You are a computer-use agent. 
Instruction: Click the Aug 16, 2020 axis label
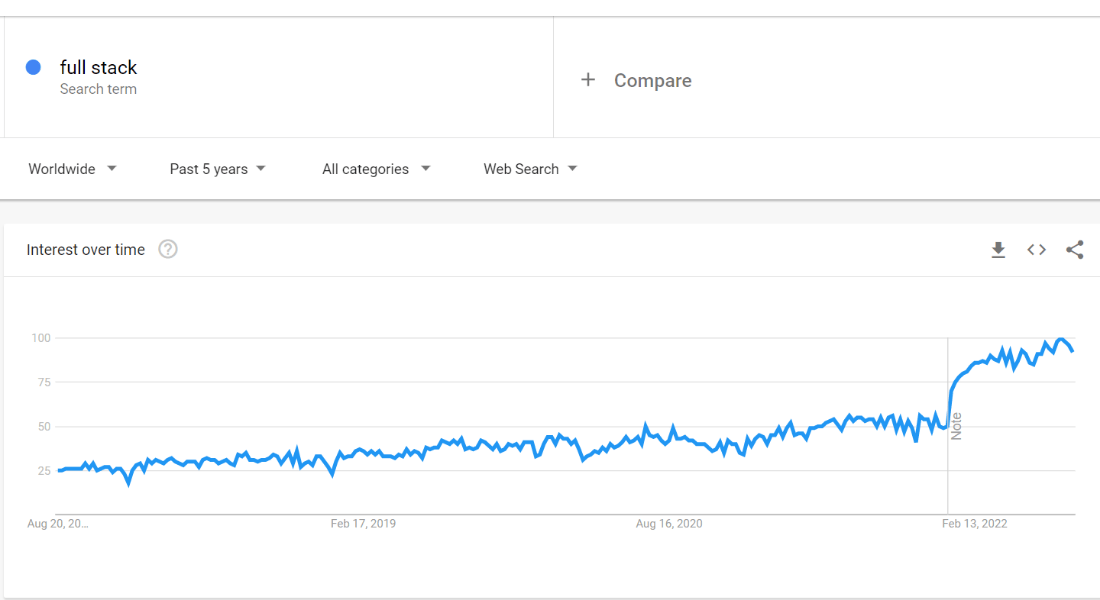pos(669,523)
